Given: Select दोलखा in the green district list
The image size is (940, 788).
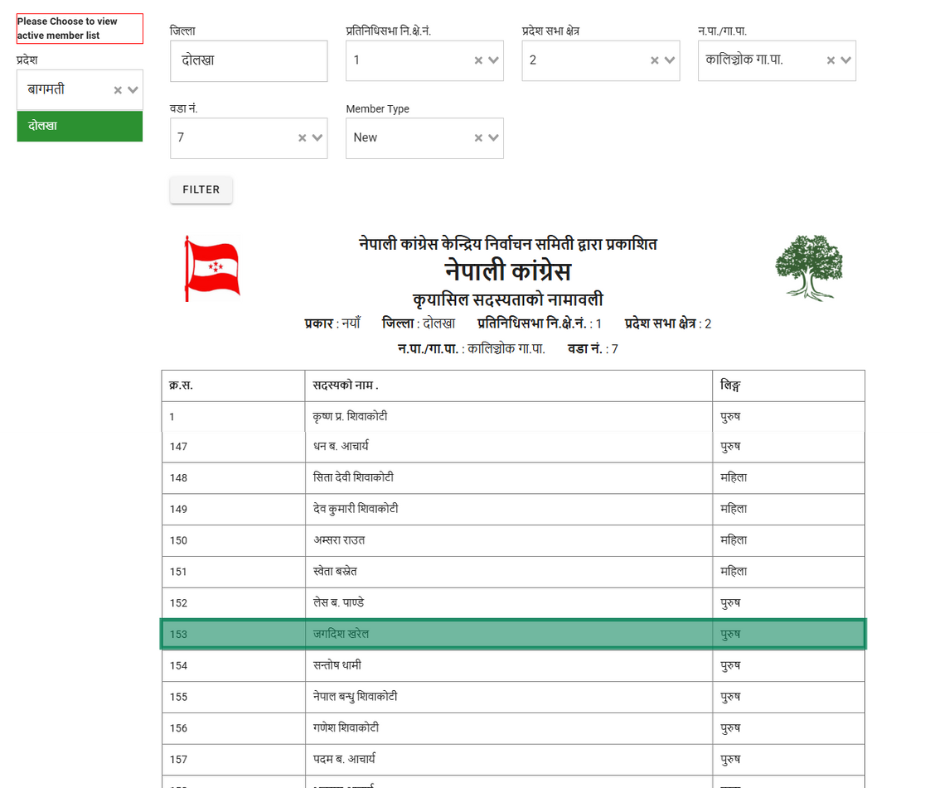Looking at the screenshot, I should point(79,126).
